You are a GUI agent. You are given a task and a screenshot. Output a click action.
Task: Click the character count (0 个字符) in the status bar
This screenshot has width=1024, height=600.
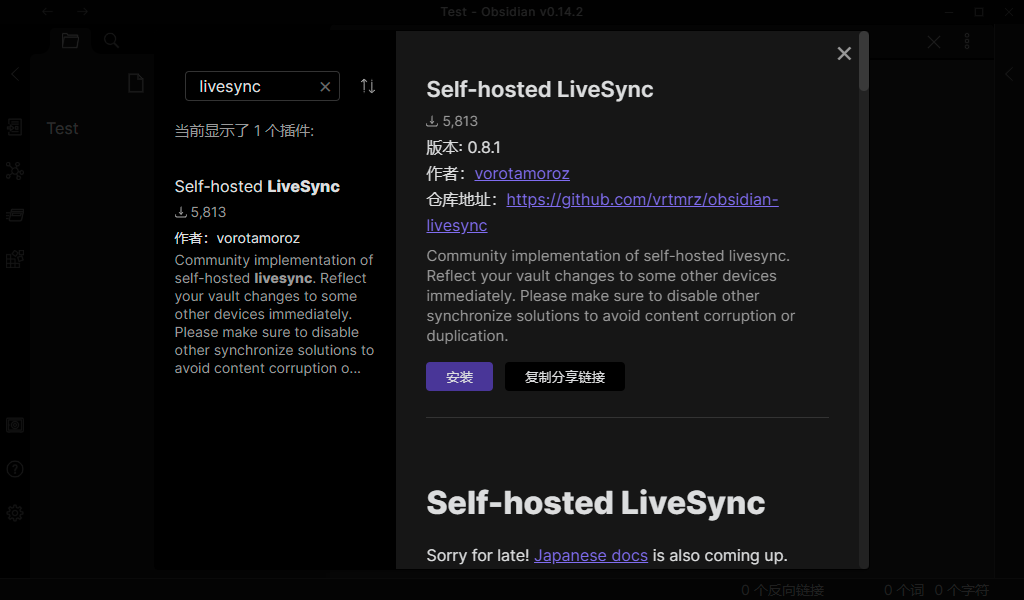tap(961, 590)
